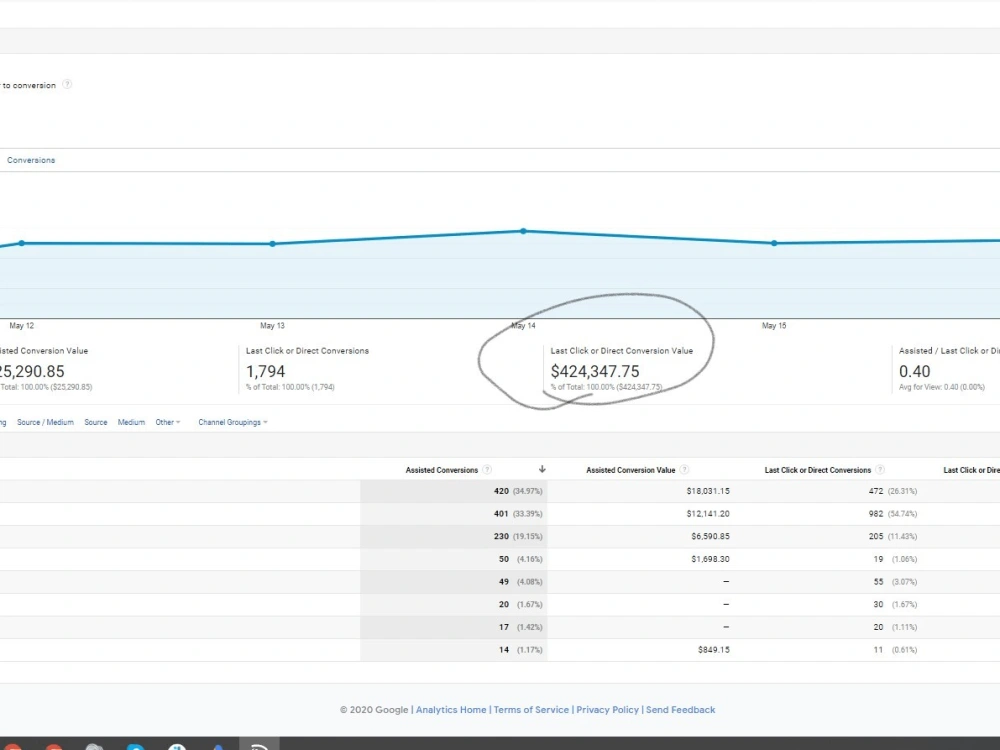Click the $424,347.75 conversion value total
This screenshot has width=1000, height=750.
pos(594,371)
